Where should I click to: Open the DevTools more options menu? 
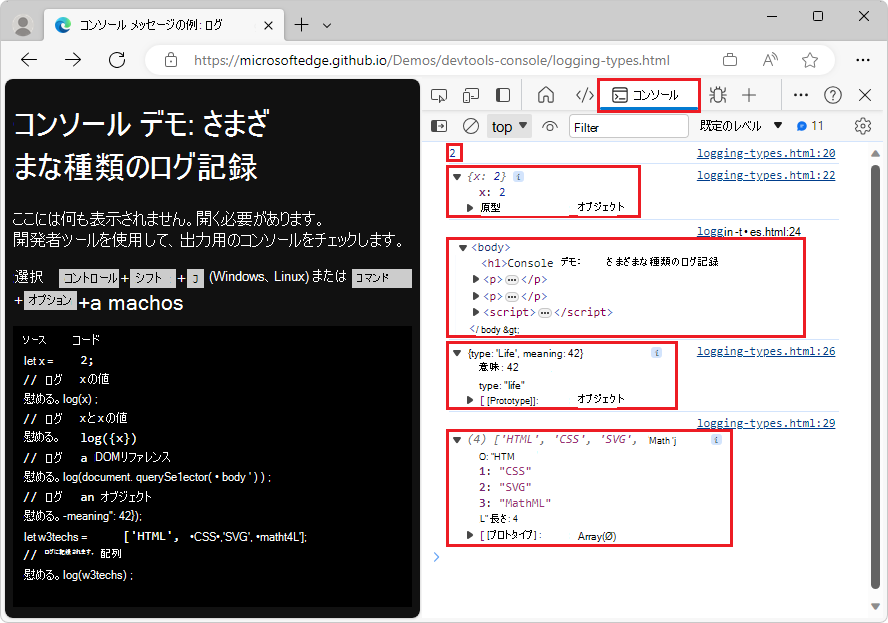(x=800, y=94)
